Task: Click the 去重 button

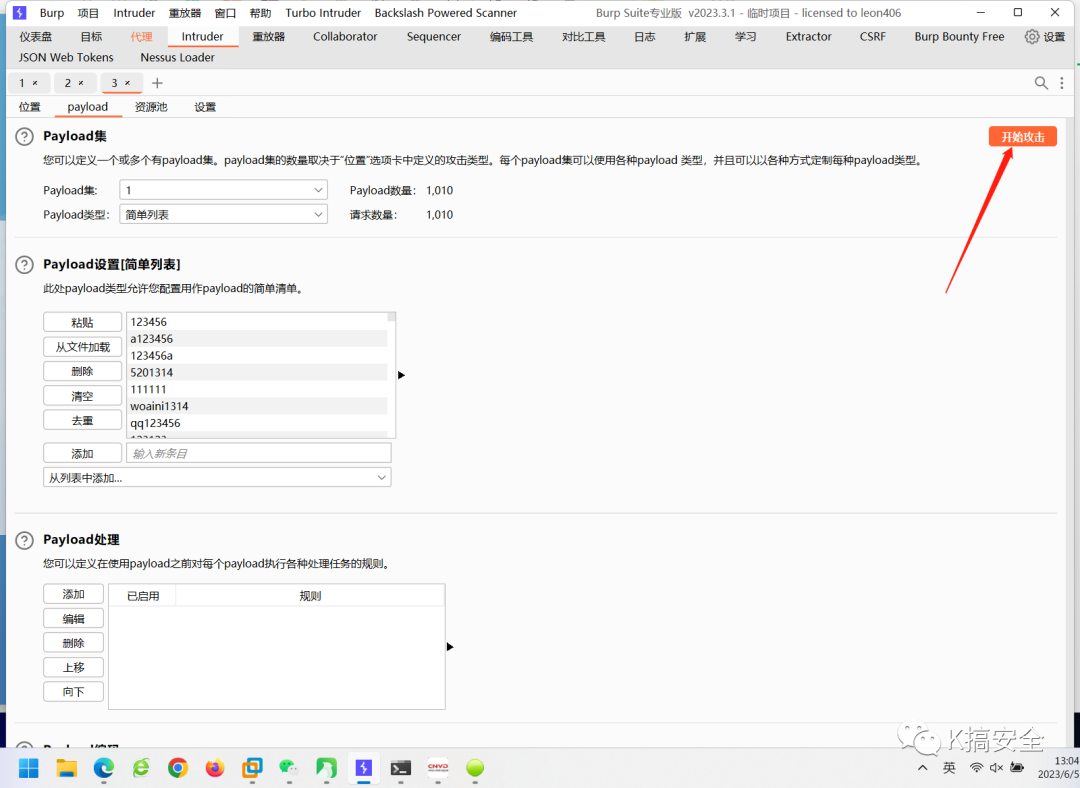Action: 82,420
